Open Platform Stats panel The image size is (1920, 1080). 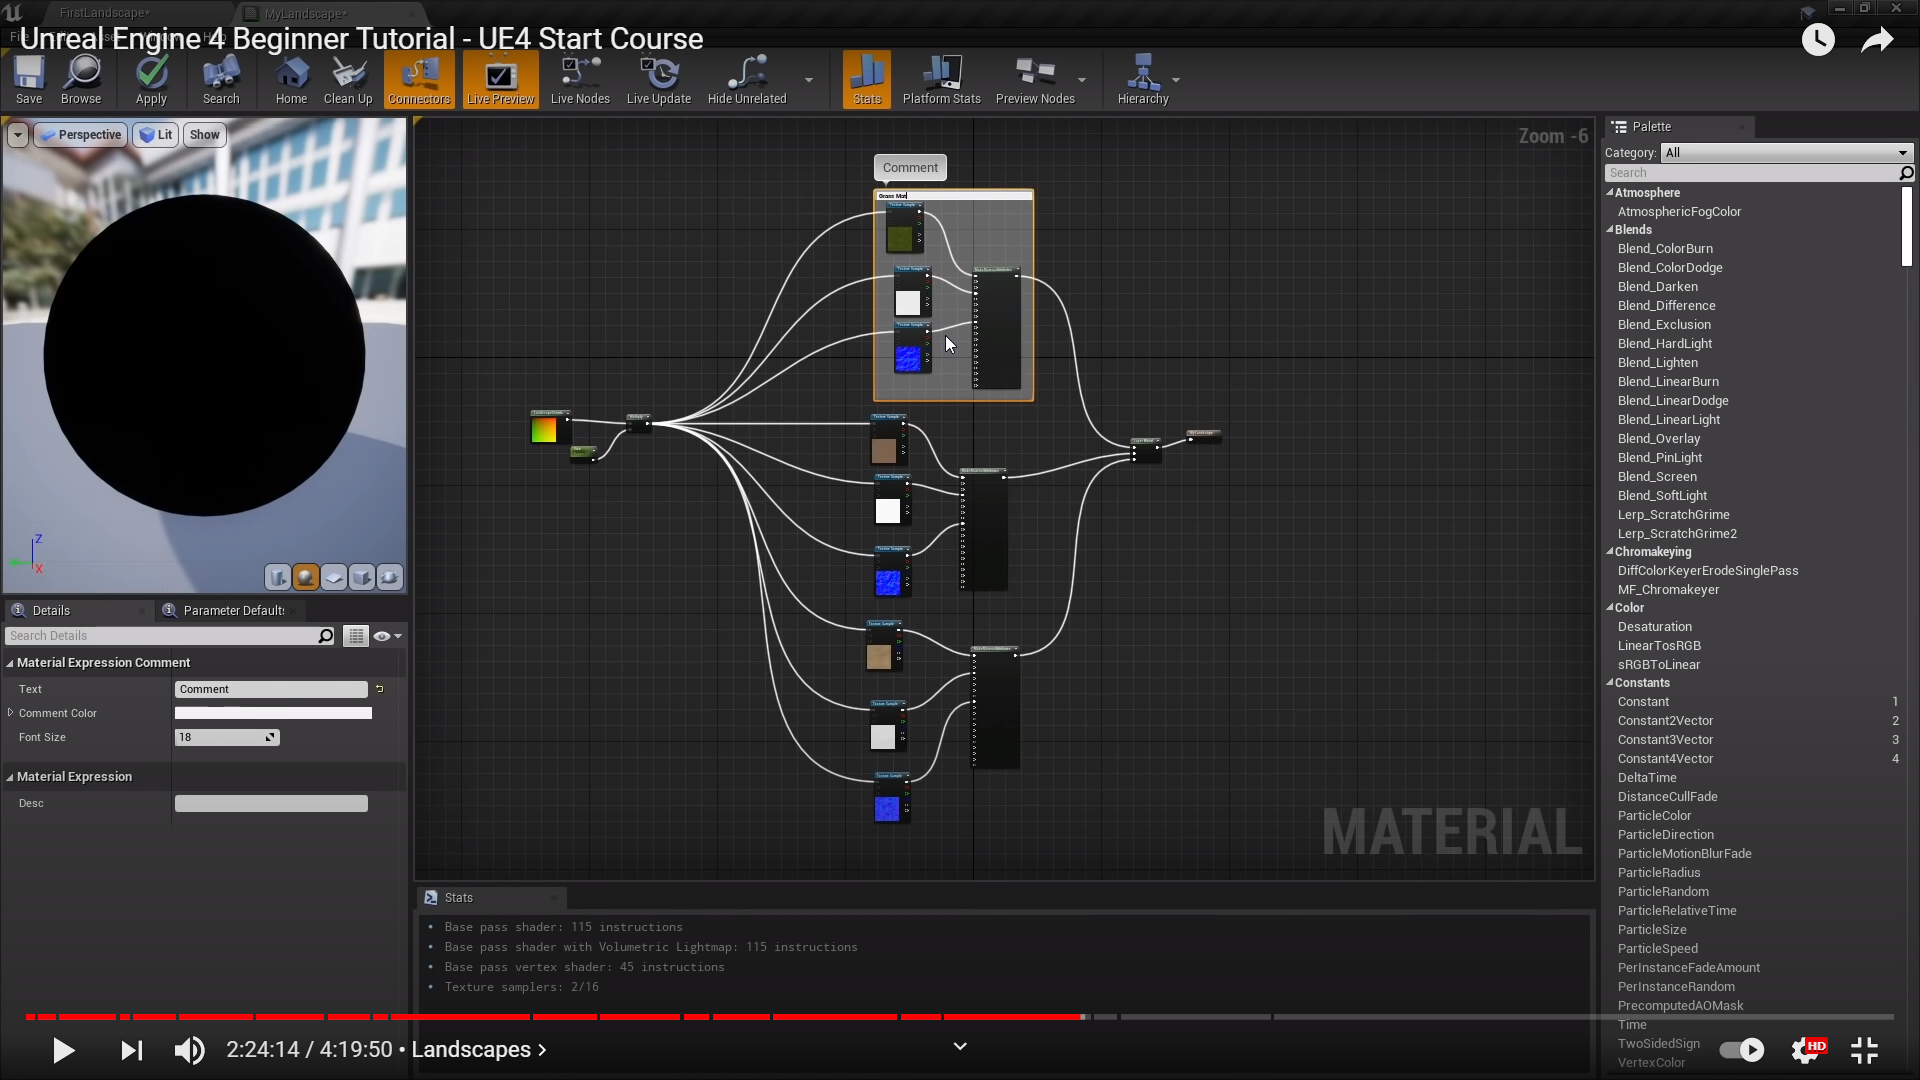point(942,80)
